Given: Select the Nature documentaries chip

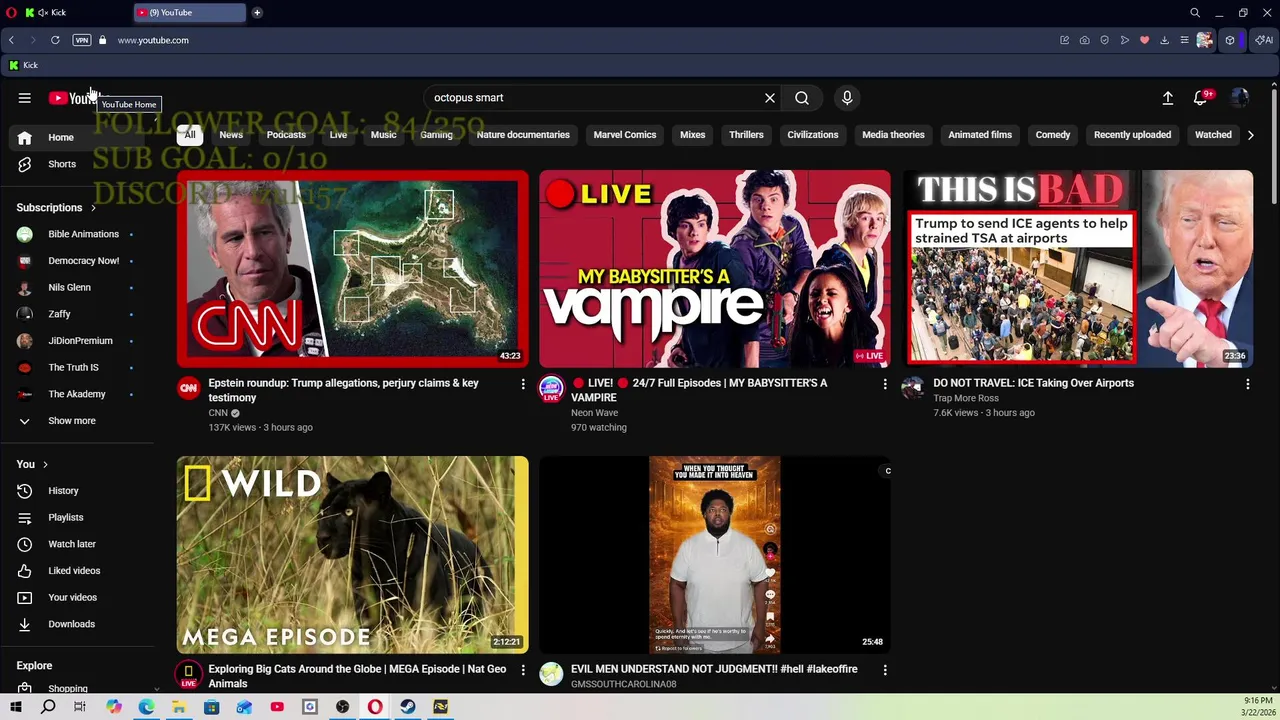Looking at the screenshot, I should pyautogui.click(x=523, y=135).
